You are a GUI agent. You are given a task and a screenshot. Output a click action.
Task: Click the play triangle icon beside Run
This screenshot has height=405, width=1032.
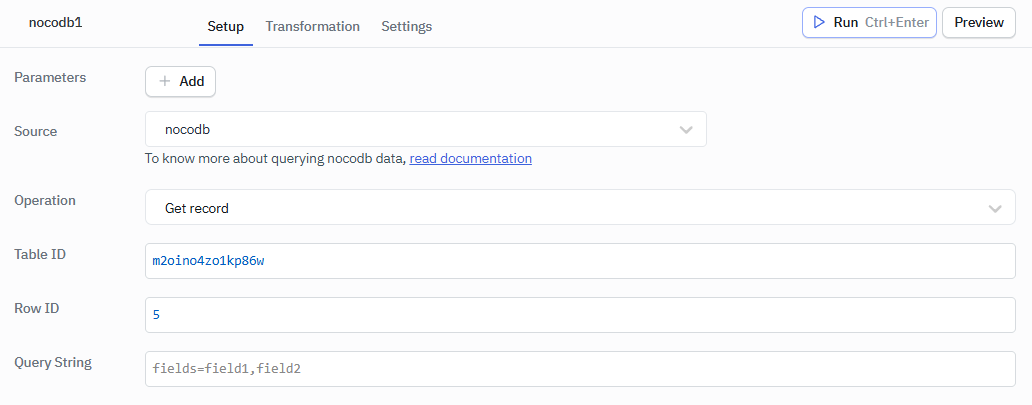819,22
